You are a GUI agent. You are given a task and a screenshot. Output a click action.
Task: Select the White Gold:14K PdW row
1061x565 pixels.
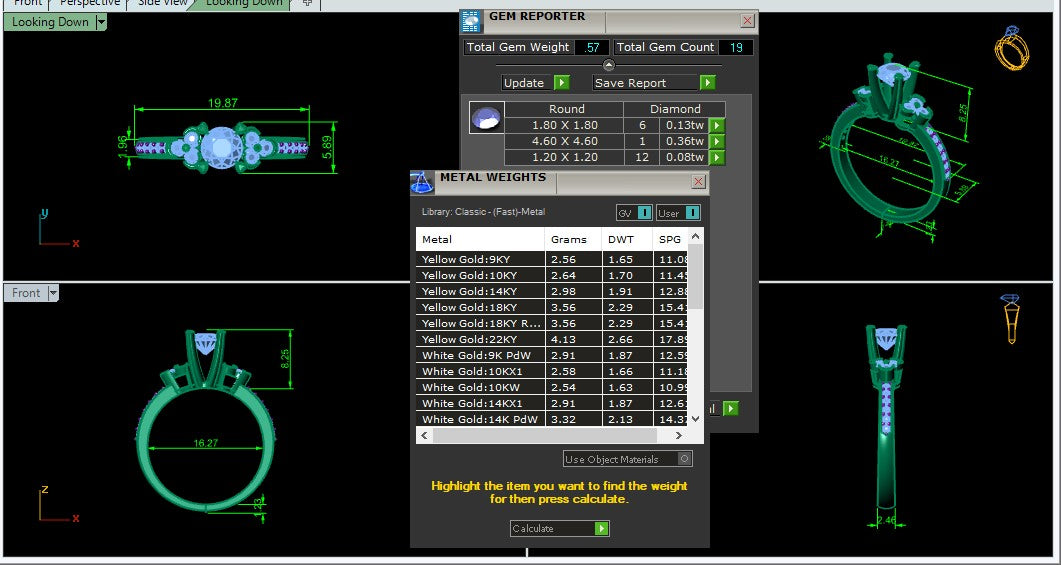tap(552, 419)
